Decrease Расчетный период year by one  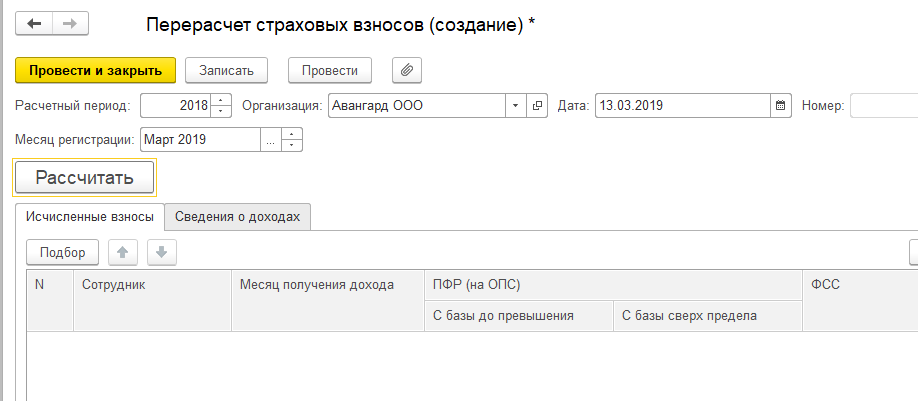click(x=222, y=110)
